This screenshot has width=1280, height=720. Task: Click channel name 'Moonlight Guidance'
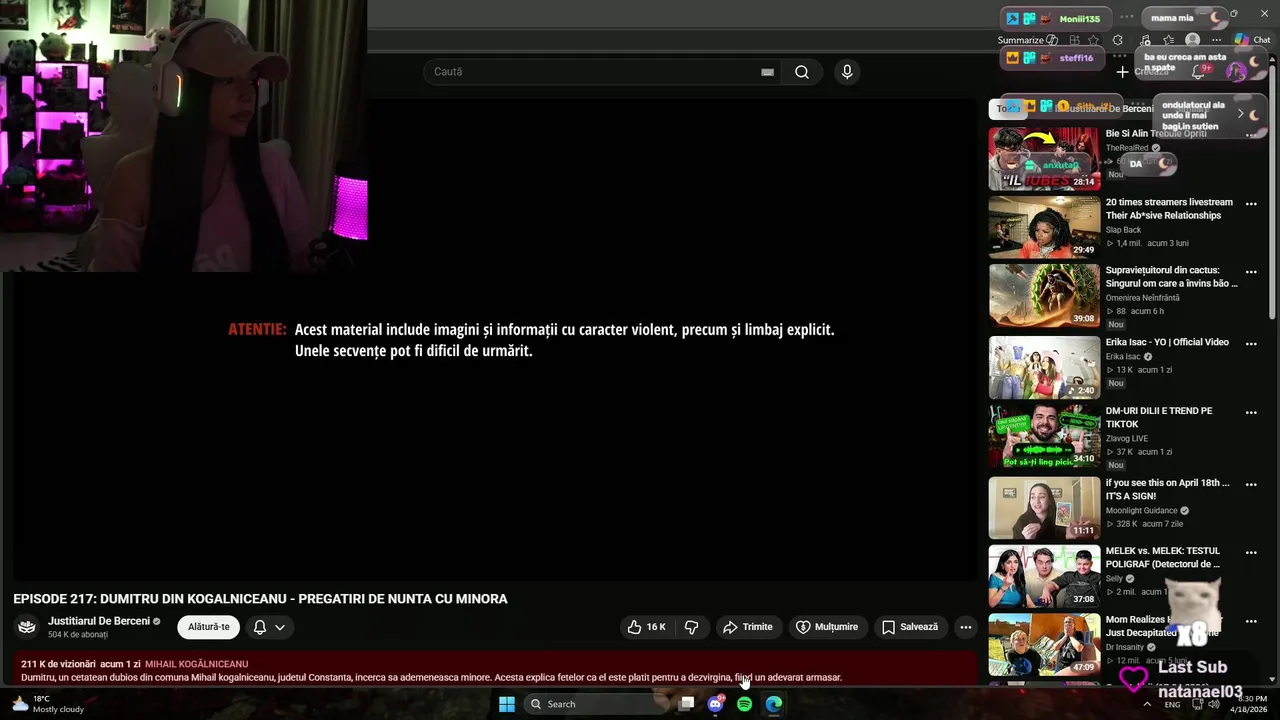pos(1141,511)
